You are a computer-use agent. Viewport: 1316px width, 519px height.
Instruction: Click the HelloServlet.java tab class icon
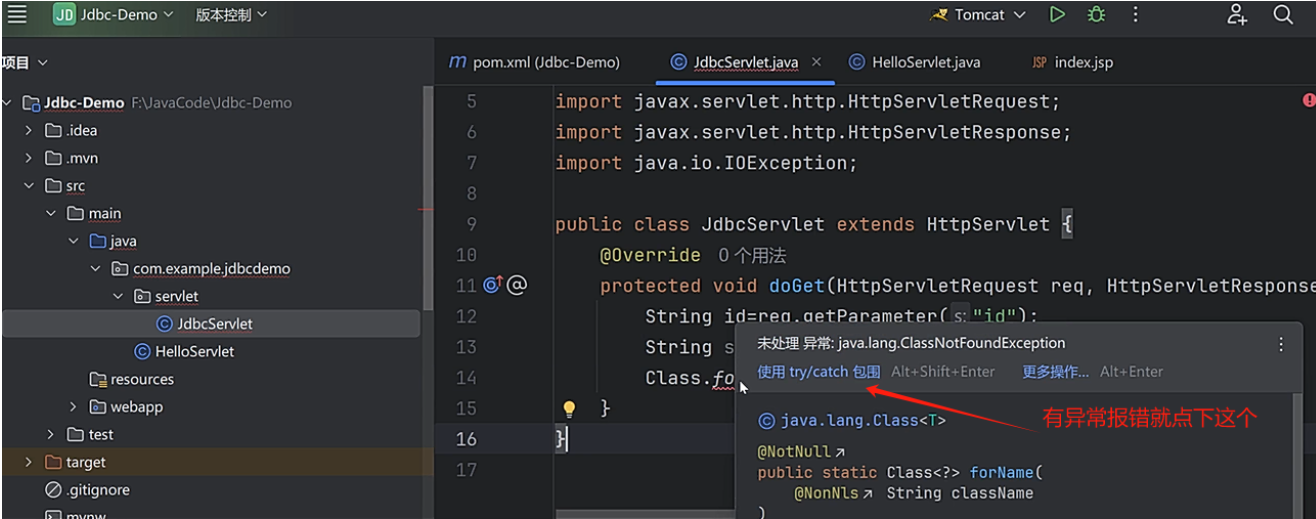[856, 62]
